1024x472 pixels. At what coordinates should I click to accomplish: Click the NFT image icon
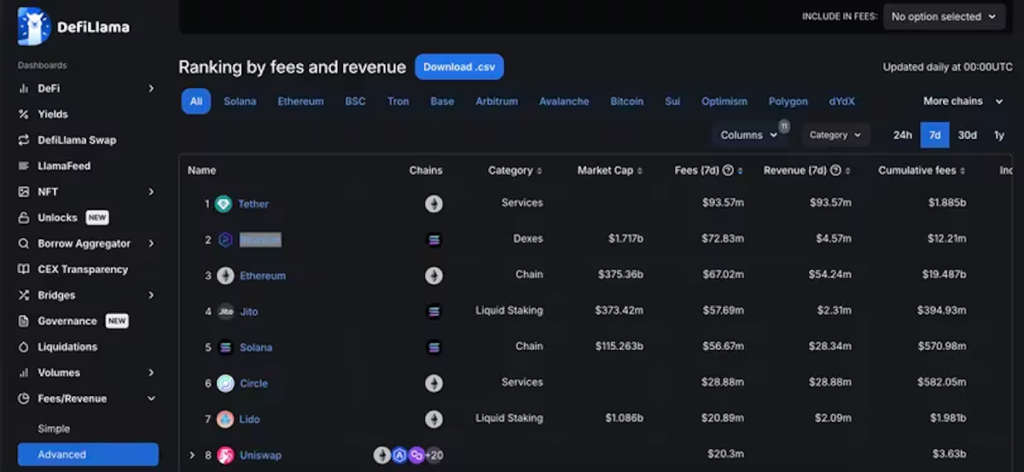(x=24, y=192)
